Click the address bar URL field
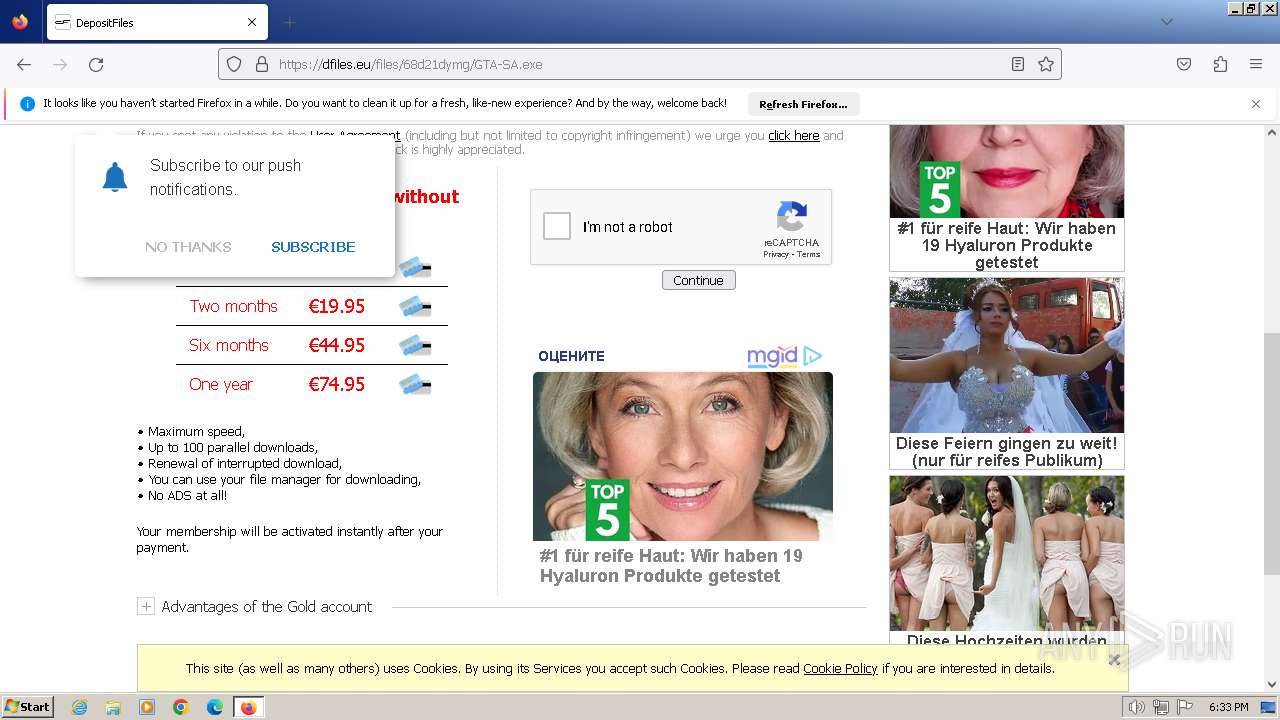Screen dimensions: 1280x720 coord(640,64)
